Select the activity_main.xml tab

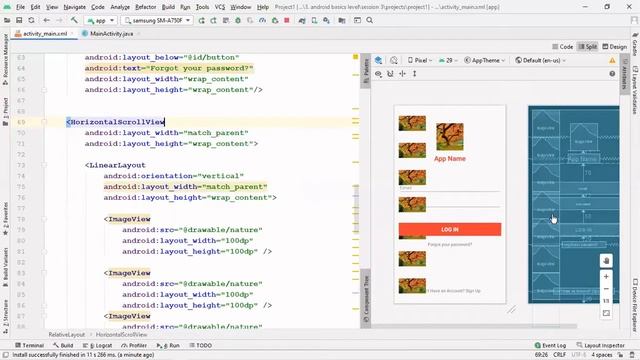(x=44, y=34)
